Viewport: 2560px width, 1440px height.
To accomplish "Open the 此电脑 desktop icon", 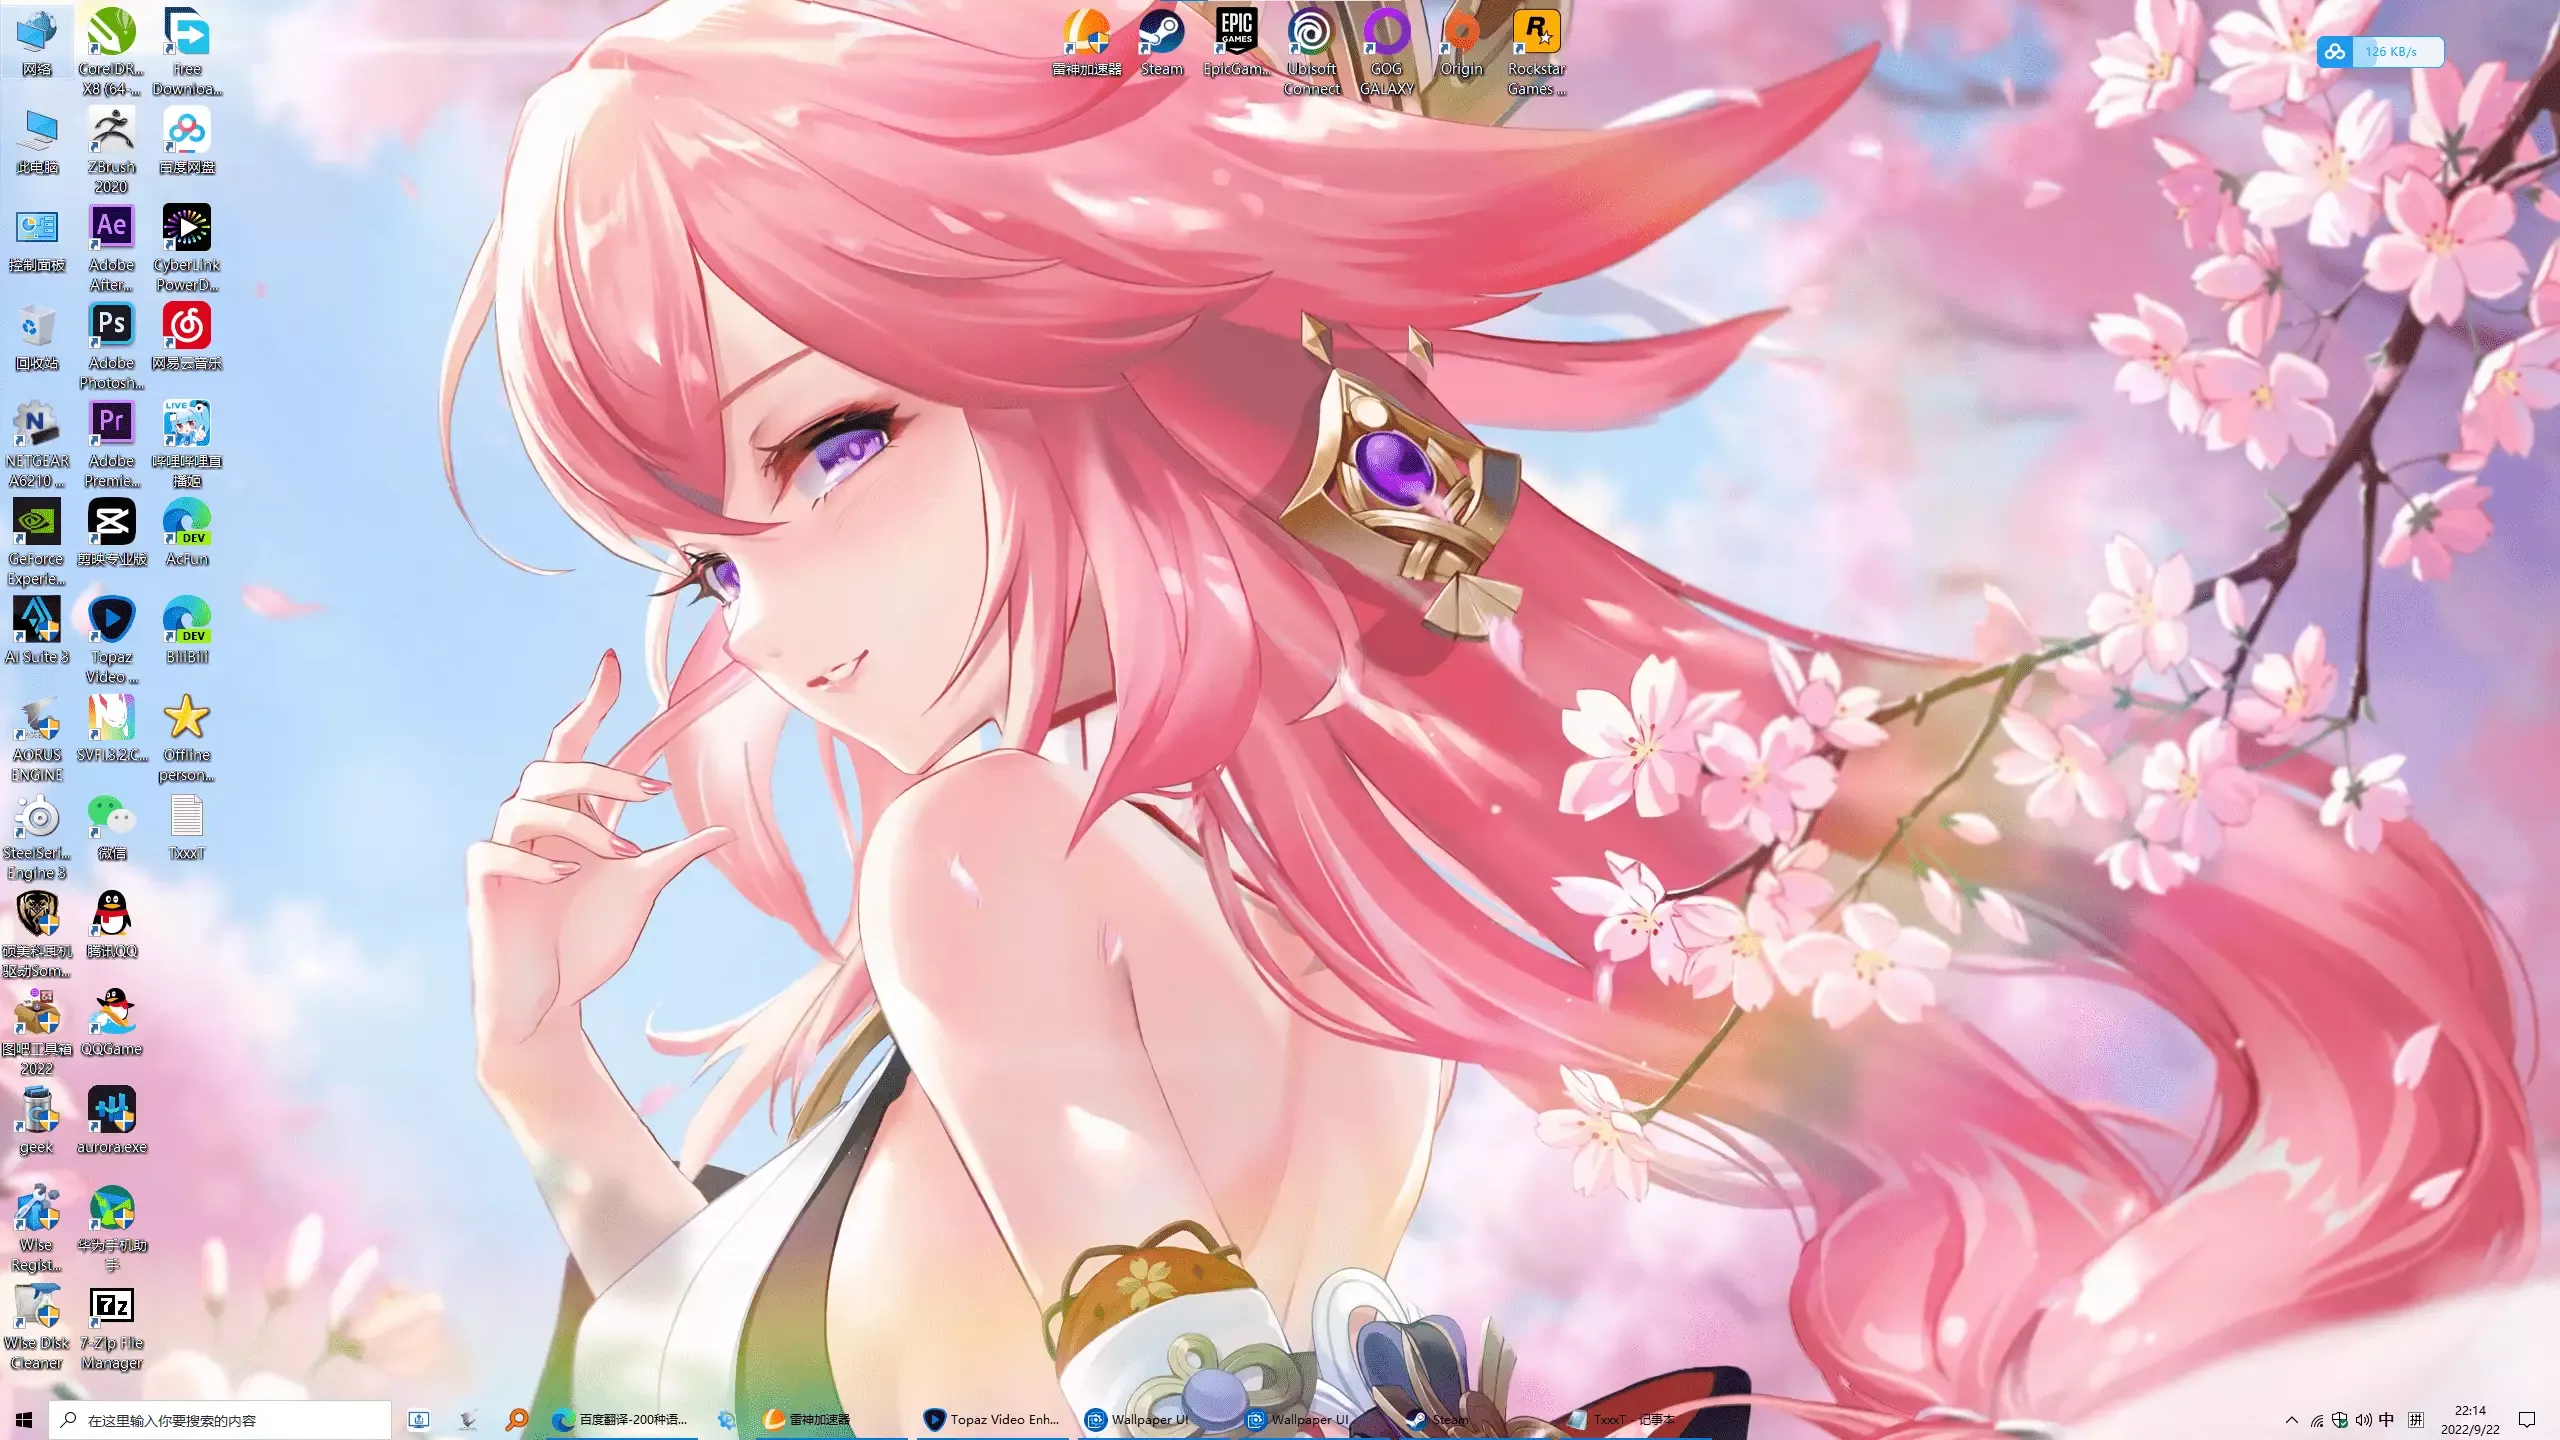I will click(36, 141).
